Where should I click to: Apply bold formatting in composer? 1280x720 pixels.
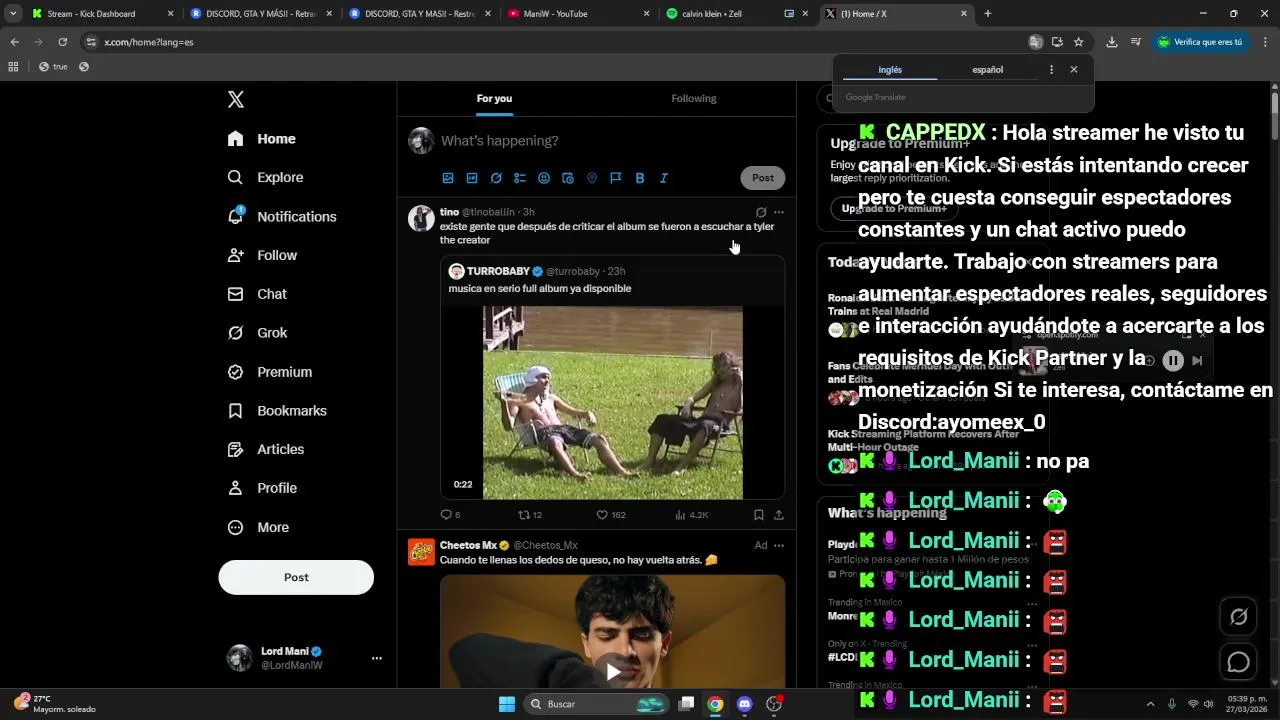click(640, 178)
